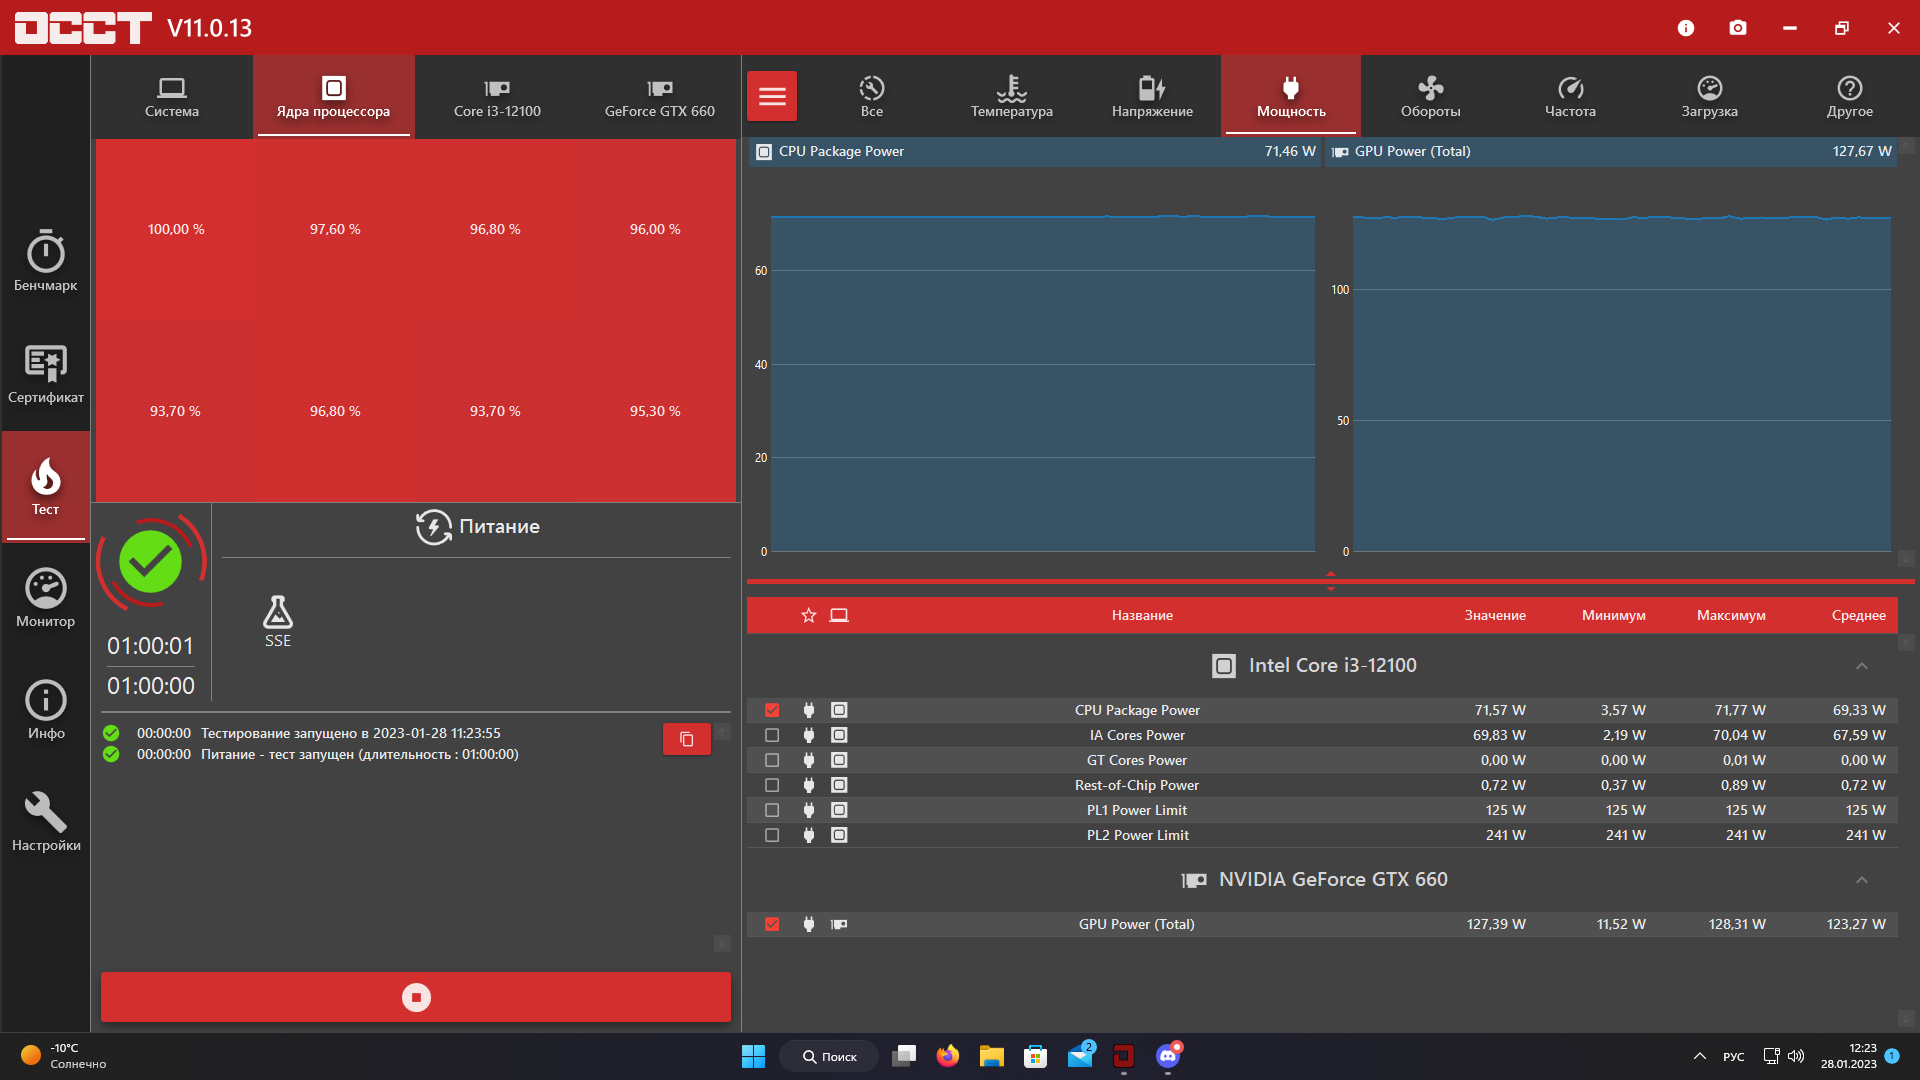Switch to the Система tab
This screenshot has height=1080, width=1920.
(172, 96)
